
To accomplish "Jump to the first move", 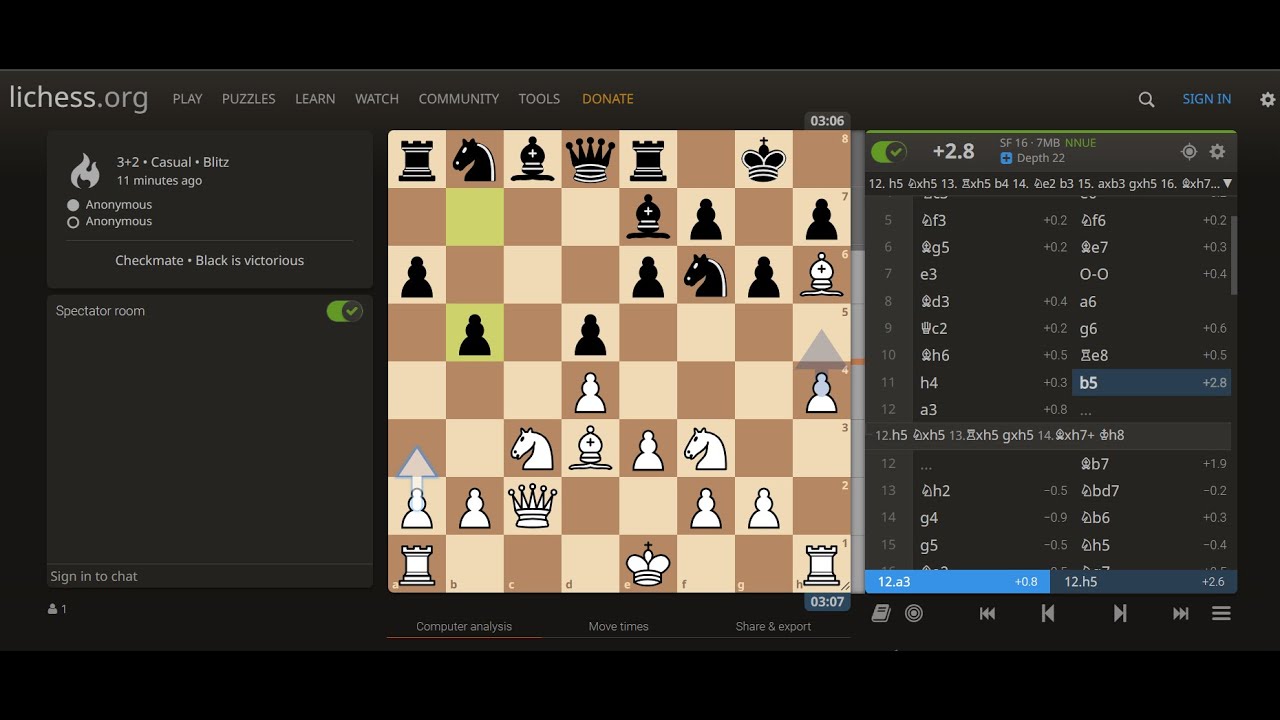I will (x=987, y=614).
